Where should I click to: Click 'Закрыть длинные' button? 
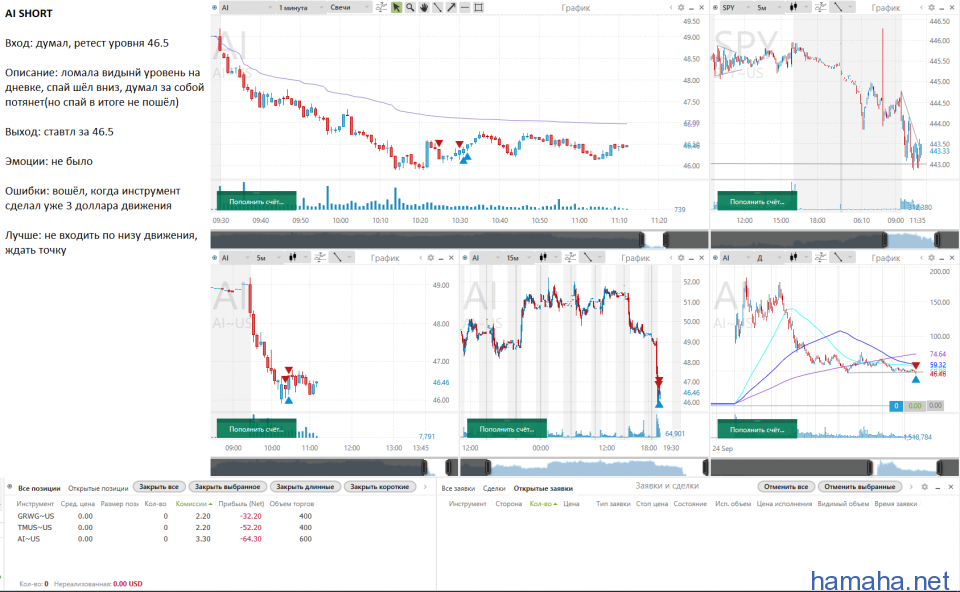pos(305,487)
